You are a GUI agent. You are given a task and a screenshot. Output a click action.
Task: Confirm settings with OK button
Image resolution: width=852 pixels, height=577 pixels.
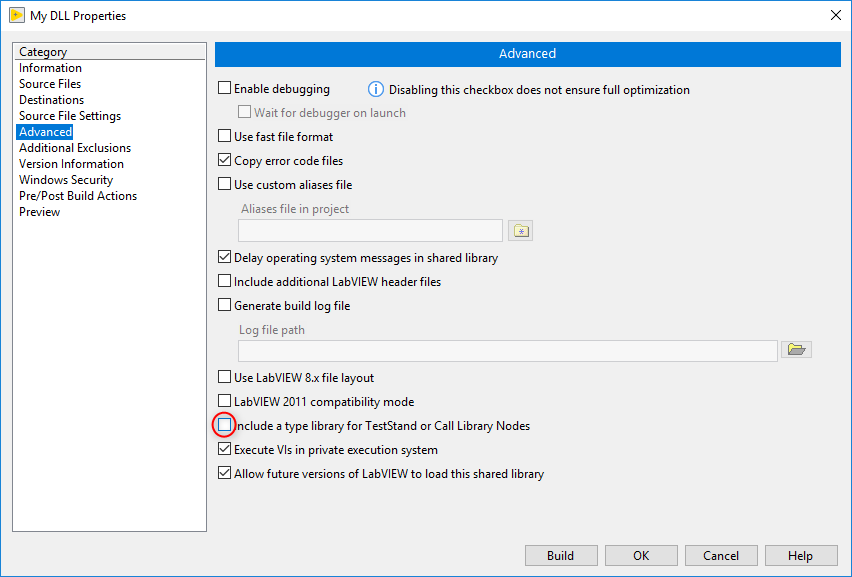[x=641, y=555]
